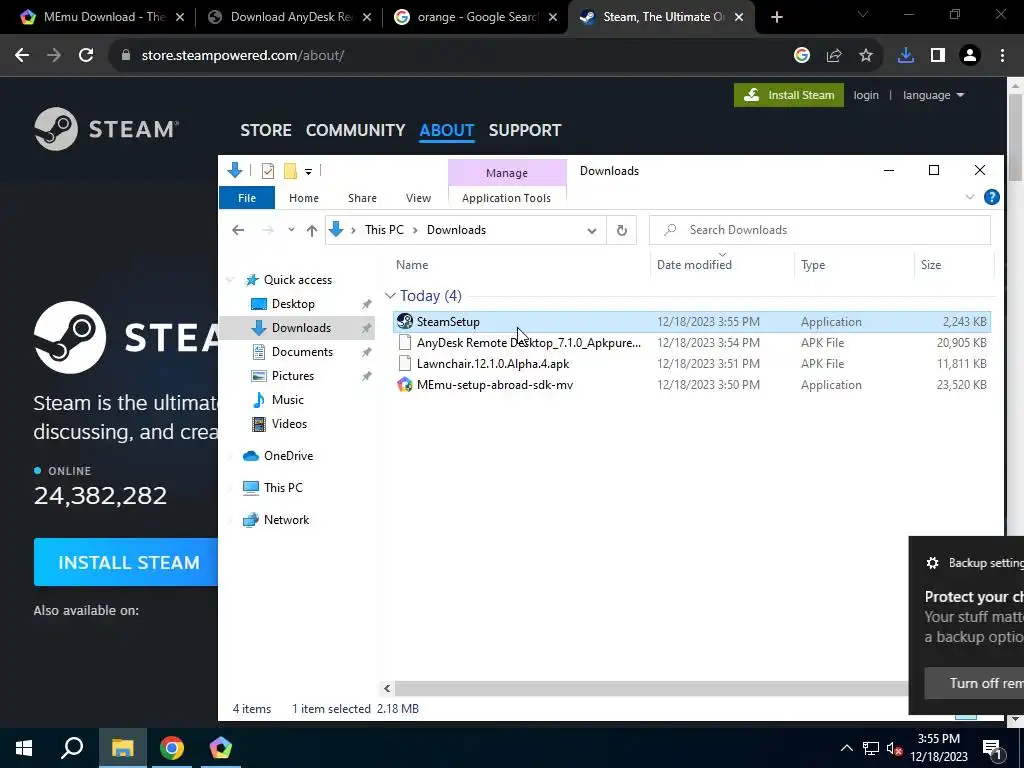Click the Google icon in address bar
The width and height of the screenshot is (1024, 768).
point(802,56)
